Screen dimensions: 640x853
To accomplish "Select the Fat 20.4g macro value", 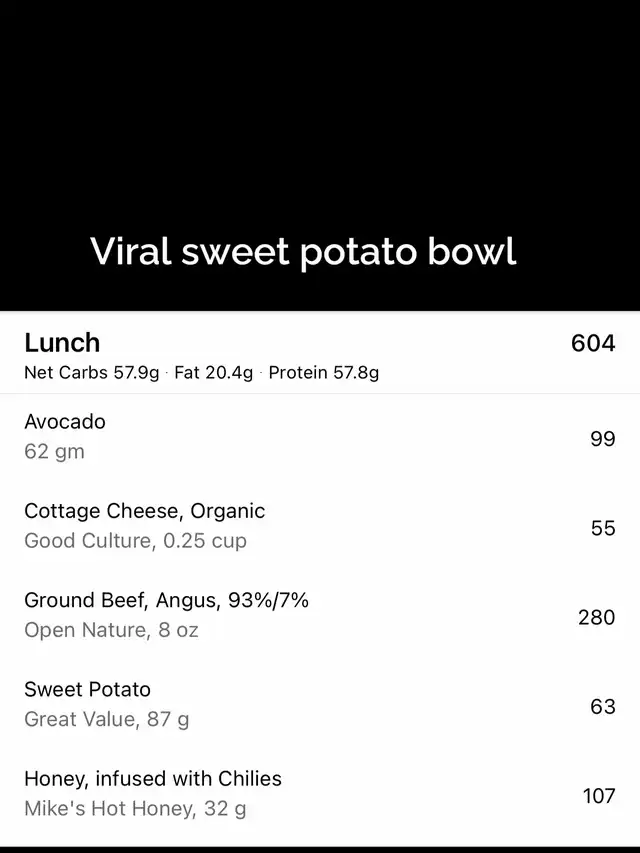I will tap(213, 373).
